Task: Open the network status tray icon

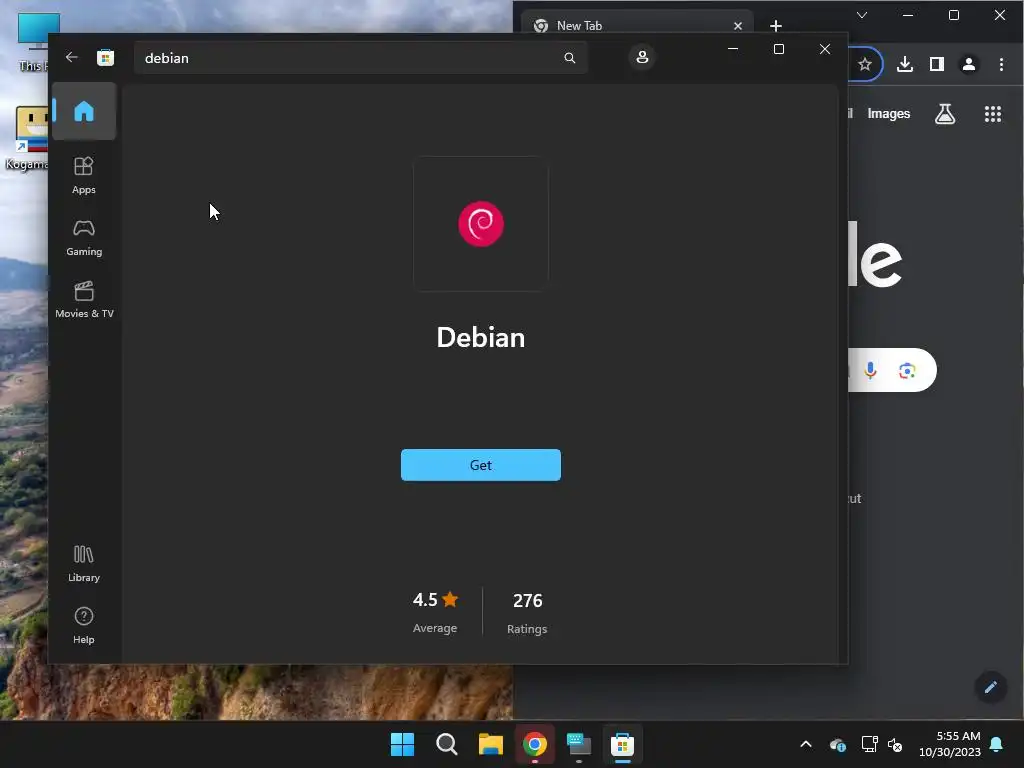Action: pos(869,744)
